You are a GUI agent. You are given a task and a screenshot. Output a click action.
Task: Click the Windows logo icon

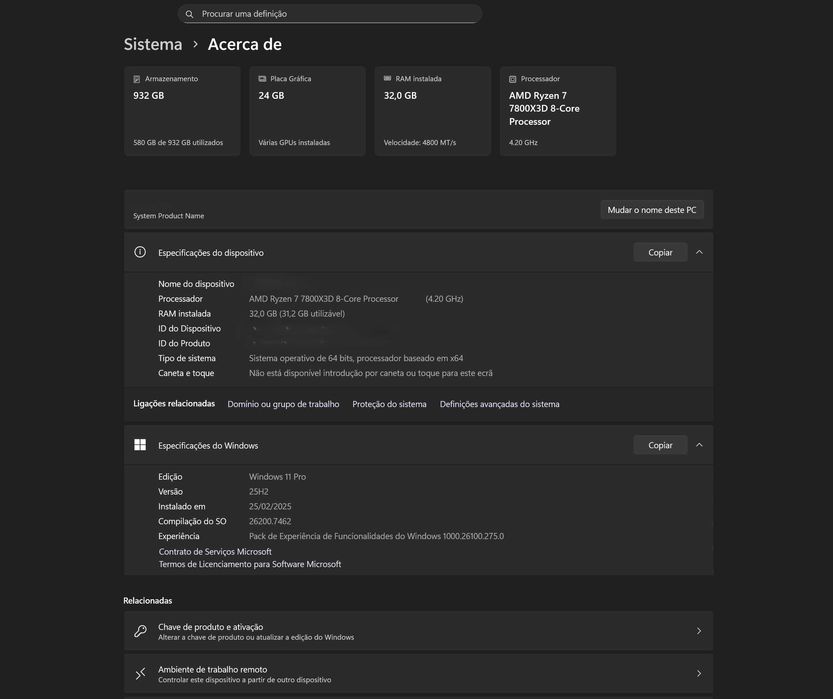[x=140, y=445]
